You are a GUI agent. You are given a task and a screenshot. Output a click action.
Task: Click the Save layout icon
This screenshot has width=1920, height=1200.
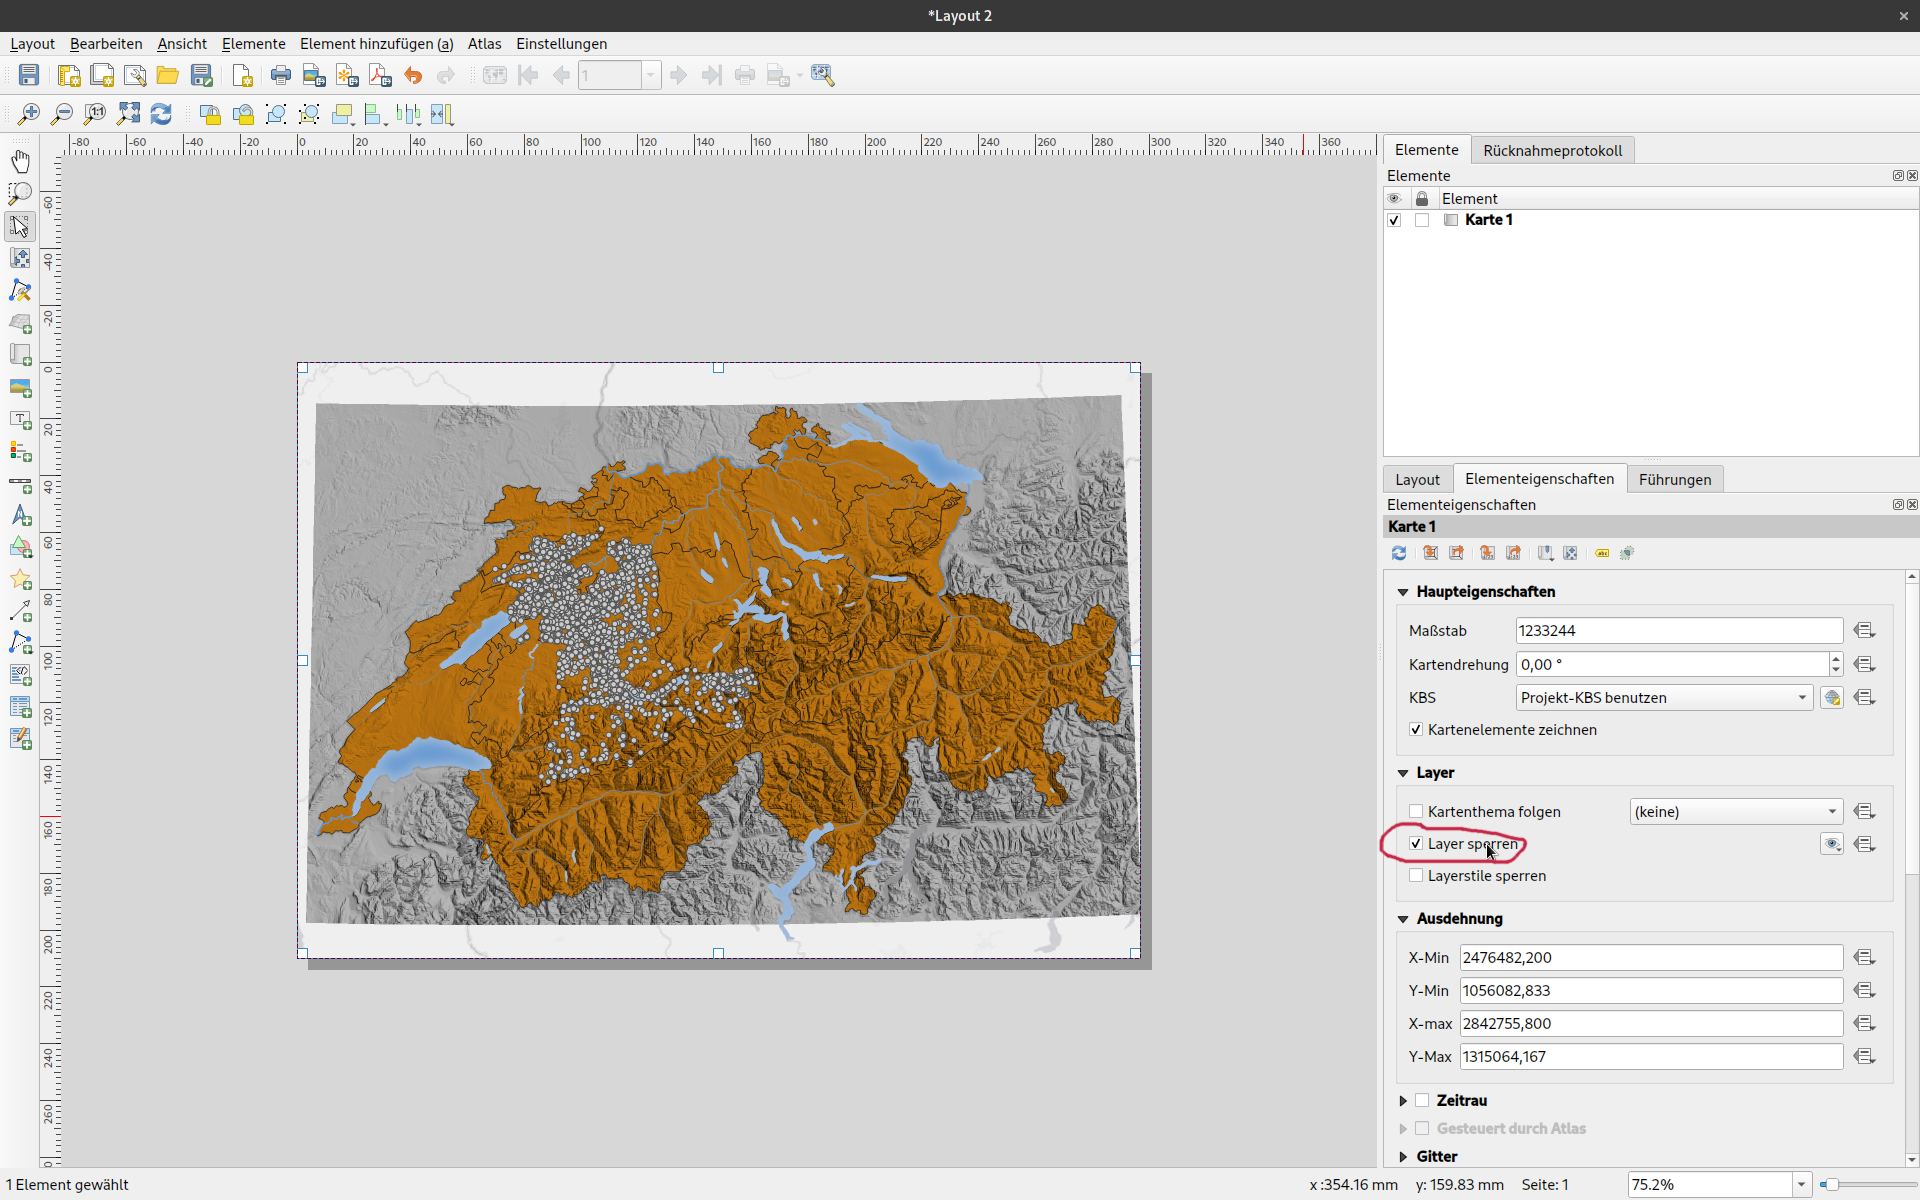point(29,75)
